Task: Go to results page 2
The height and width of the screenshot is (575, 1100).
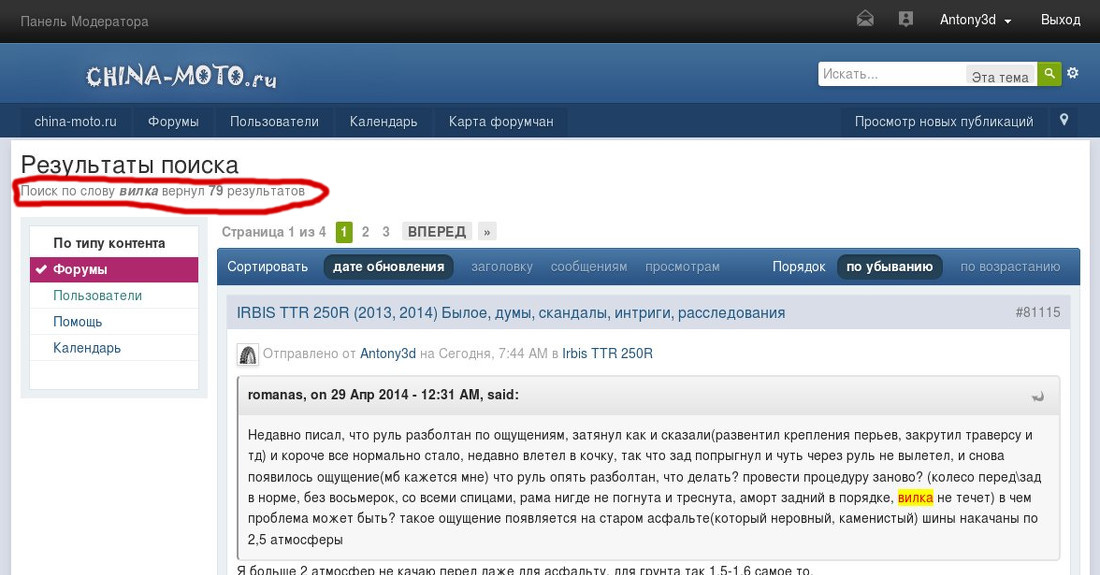Action: [x=365, y=232]
